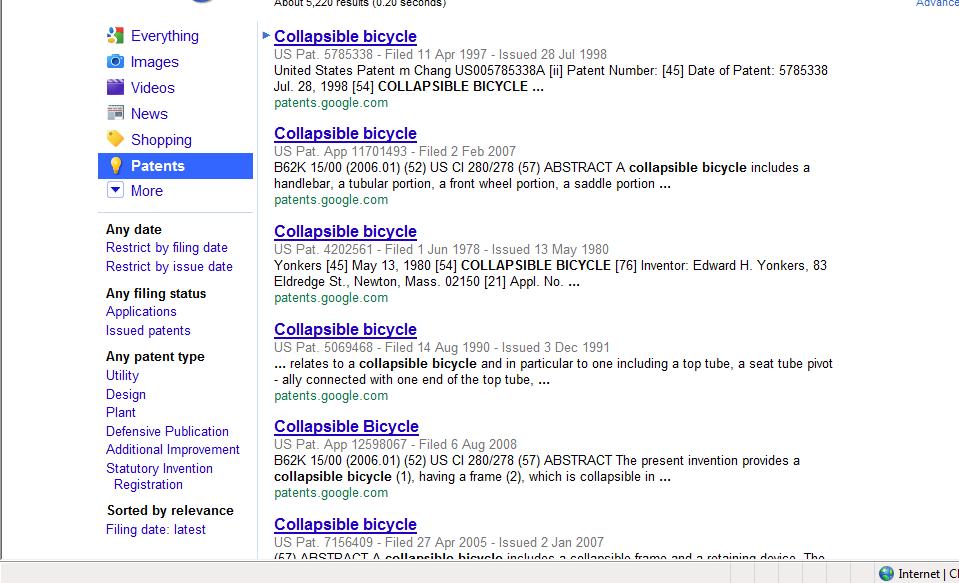
Task: Switch to News results
Action: pos(149,113)
